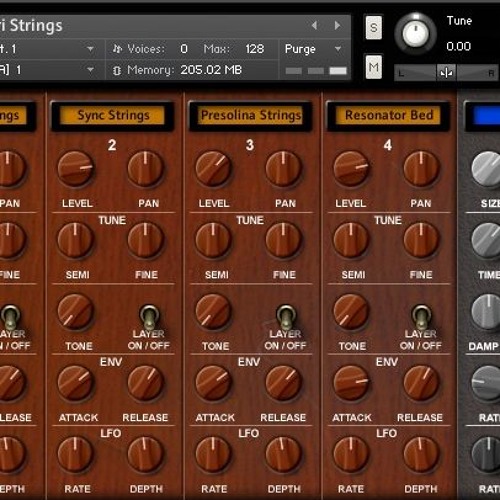Click layer 2 LFO RATE knob
Viewport: 500px width, 500px height.
75,454
